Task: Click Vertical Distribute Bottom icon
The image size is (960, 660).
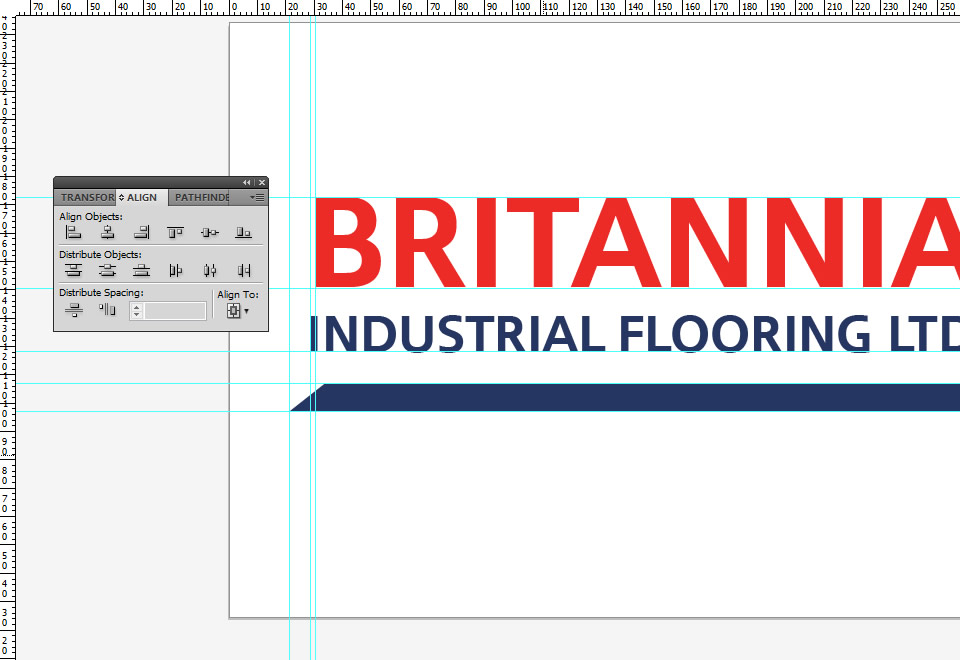Action: 141,270
